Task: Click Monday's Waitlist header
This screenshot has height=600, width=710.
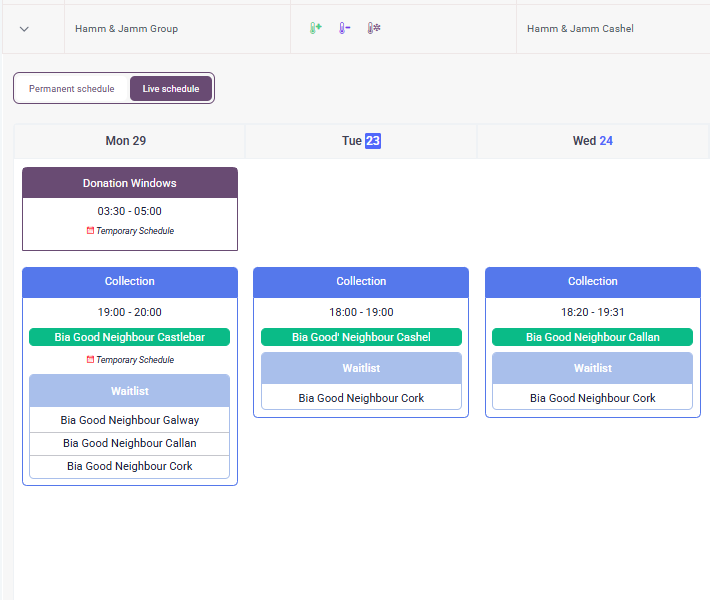Action: tap(130, 391)
